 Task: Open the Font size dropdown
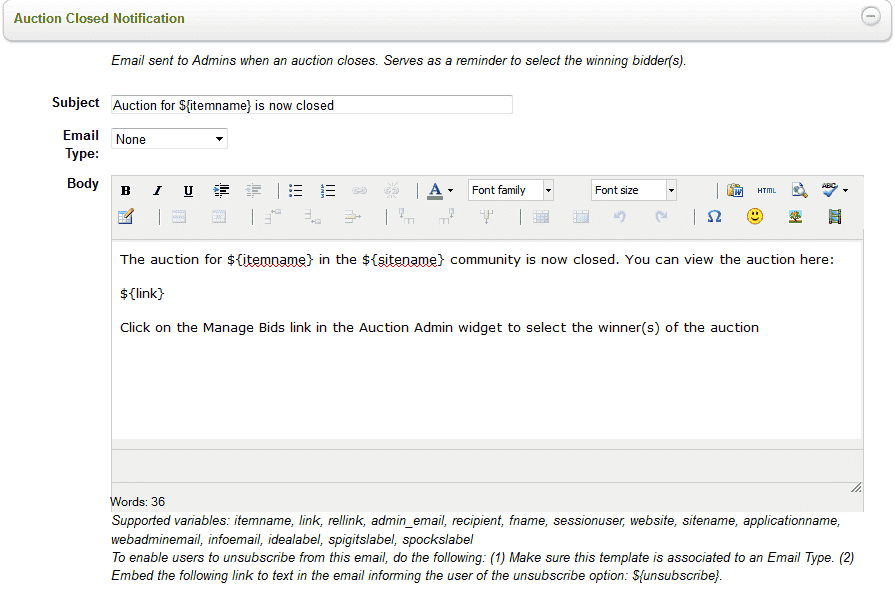pos(634,190)
